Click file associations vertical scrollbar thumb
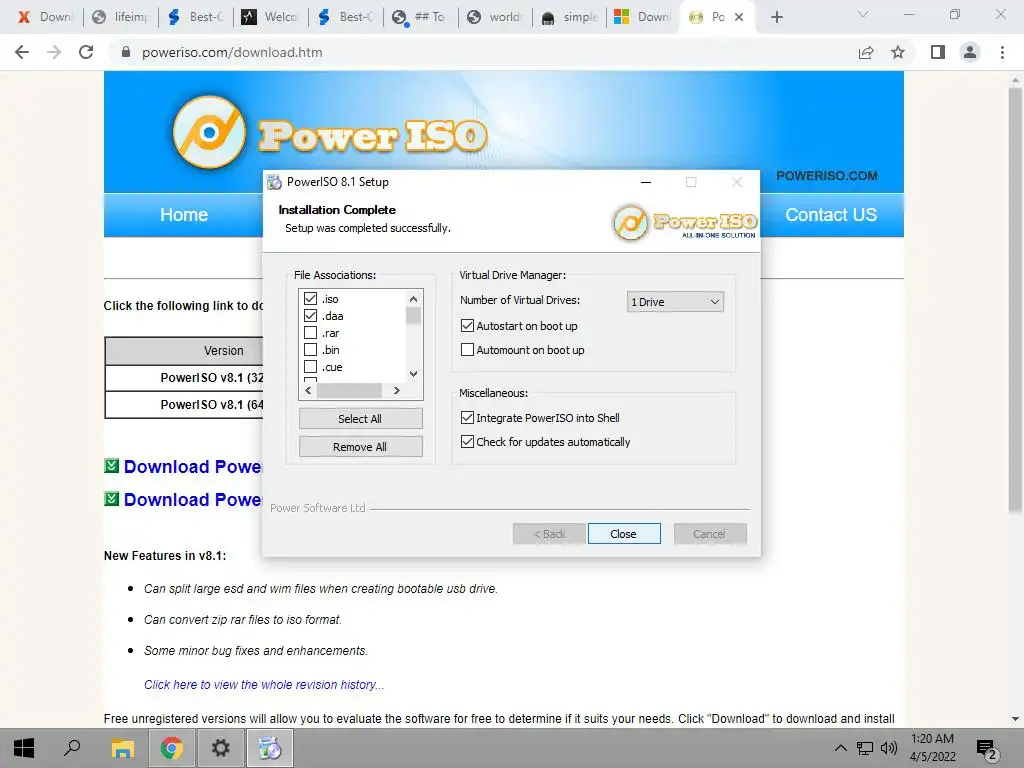Screen dimensions: 1024x768 413,315
